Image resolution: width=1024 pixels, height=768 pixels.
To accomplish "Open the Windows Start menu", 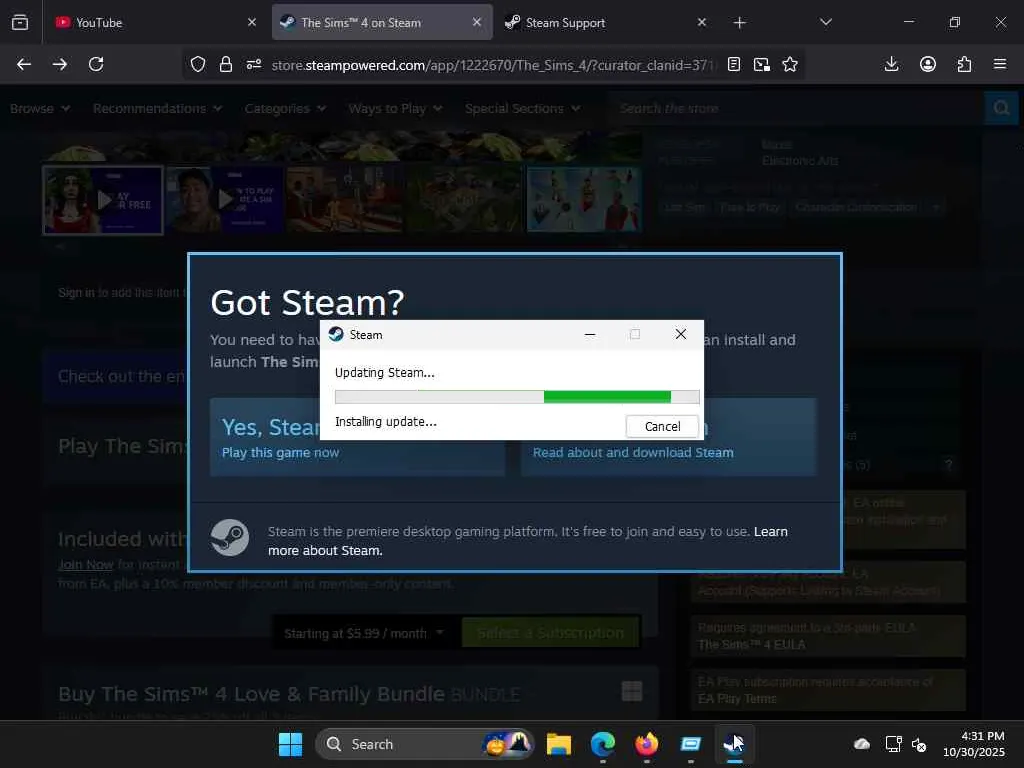I will click(290, 744).
